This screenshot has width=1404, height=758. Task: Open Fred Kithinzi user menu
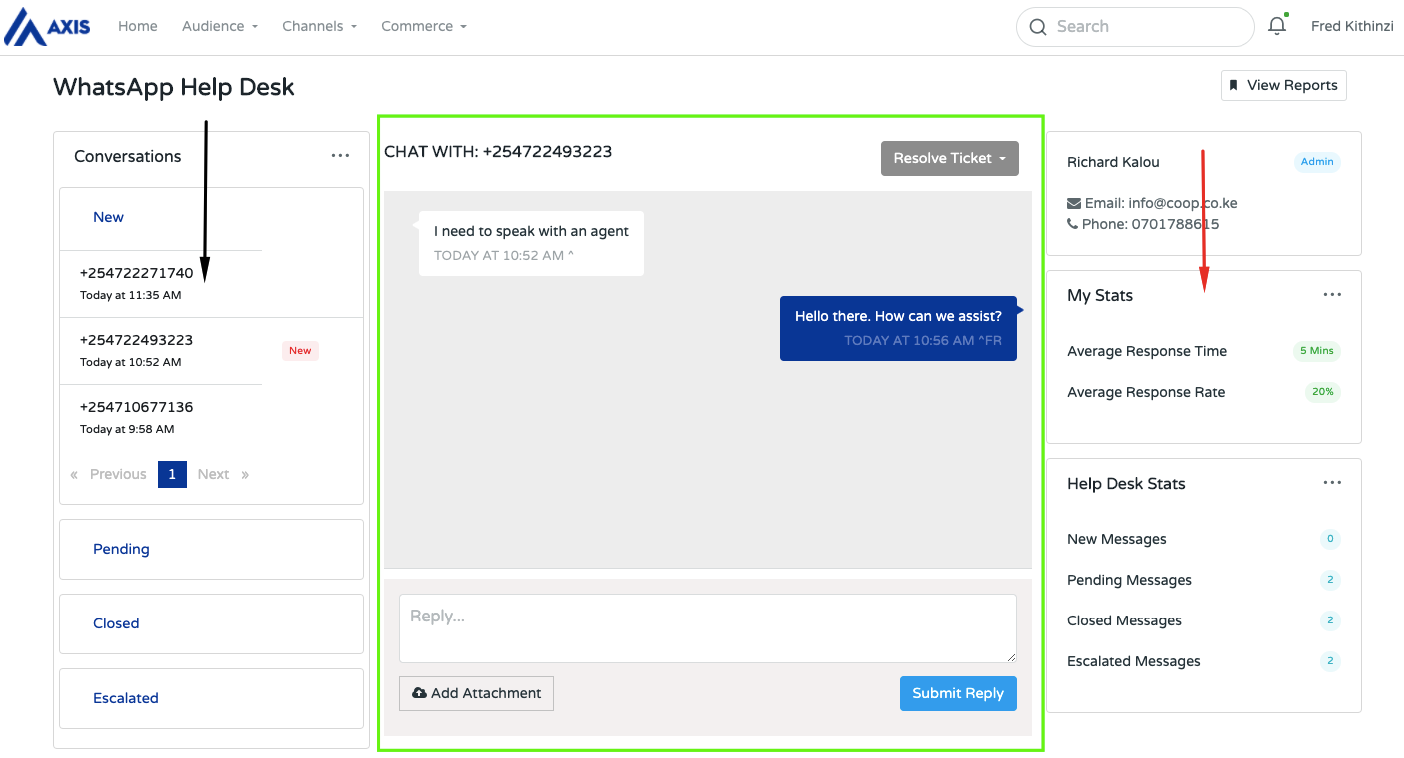coord(1352,26)
